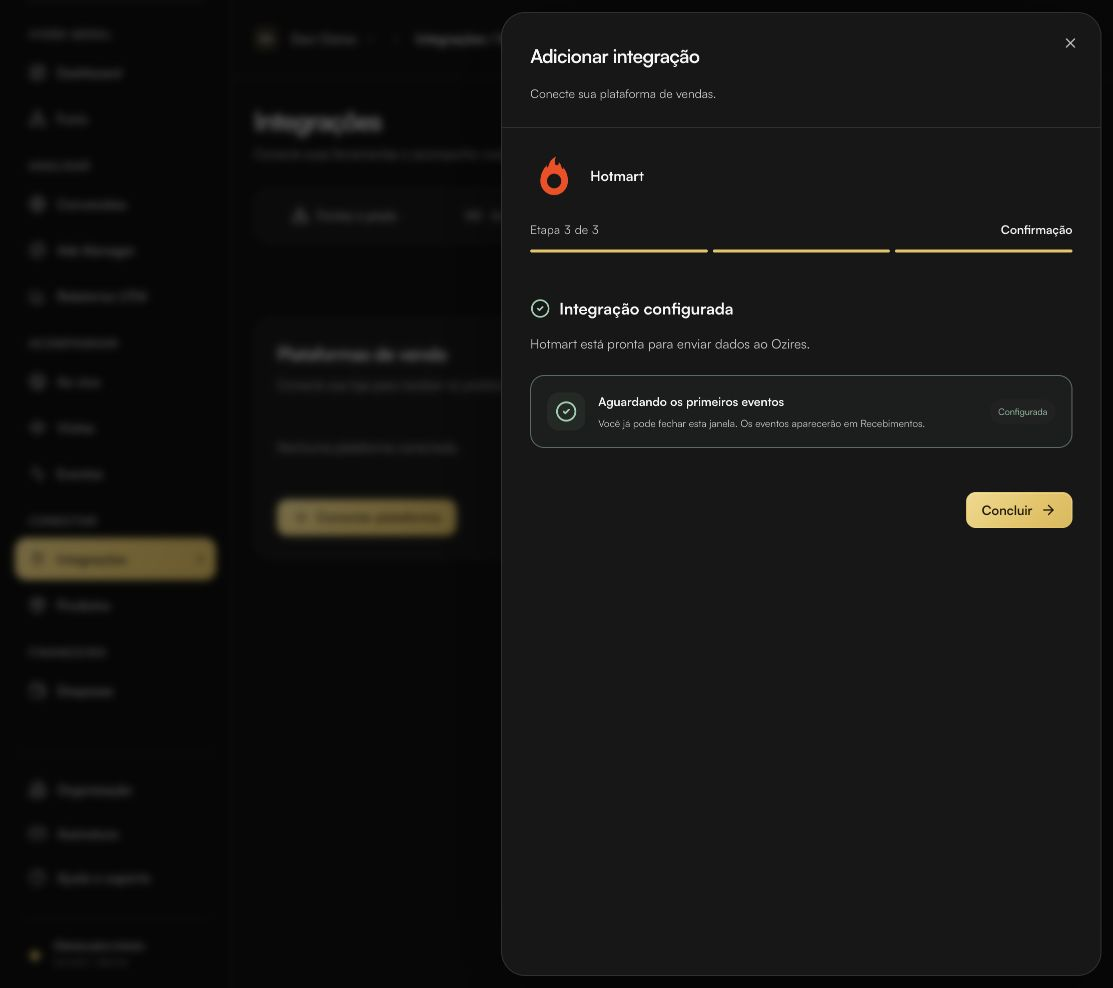Click the first step progress bar segment
Image resolution: width=1113 pixels, height=988 pixels.
tap(618, 251)
